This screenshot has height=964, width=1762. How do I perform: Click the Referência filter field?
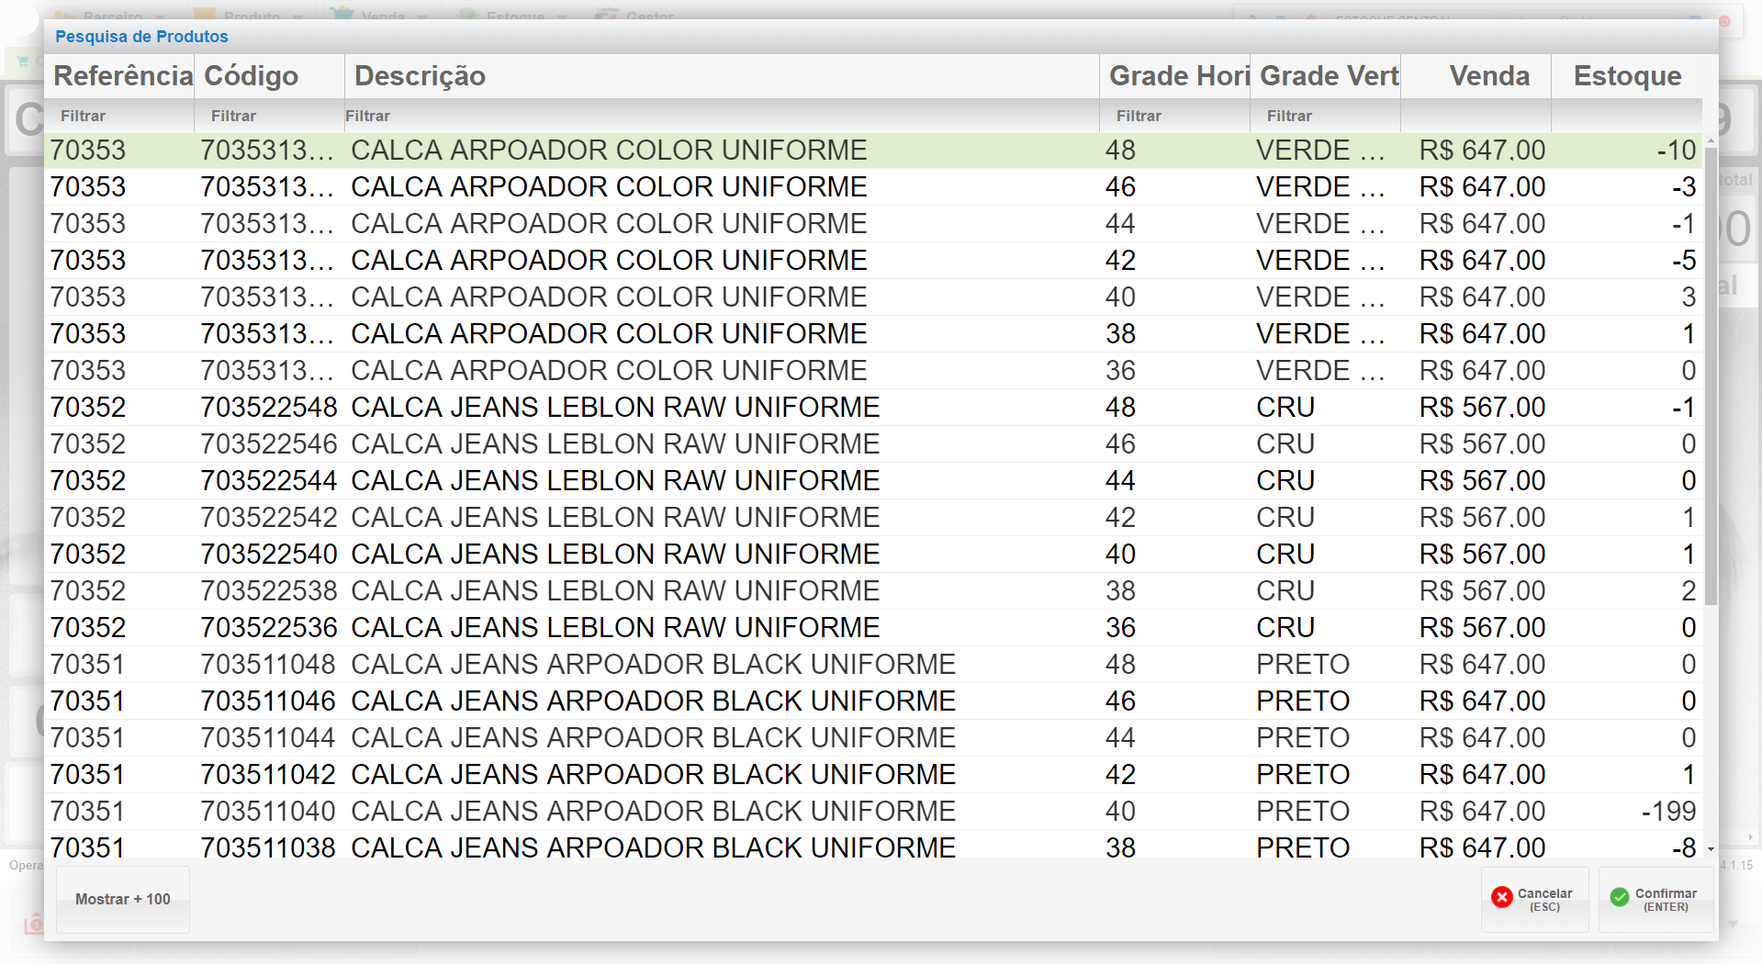click(x=120, y=116)
